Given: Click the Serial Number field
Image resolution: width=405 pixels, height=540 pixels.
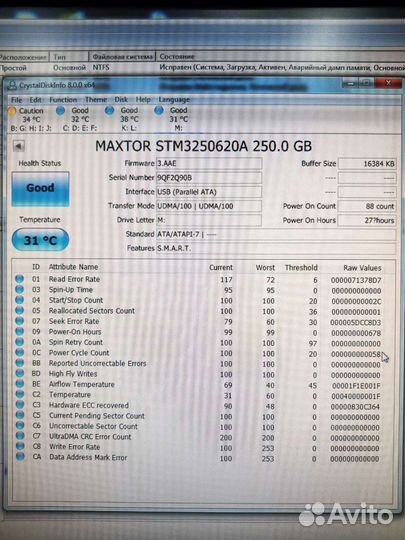Looking at the screenshot, I should coord(209,178).
